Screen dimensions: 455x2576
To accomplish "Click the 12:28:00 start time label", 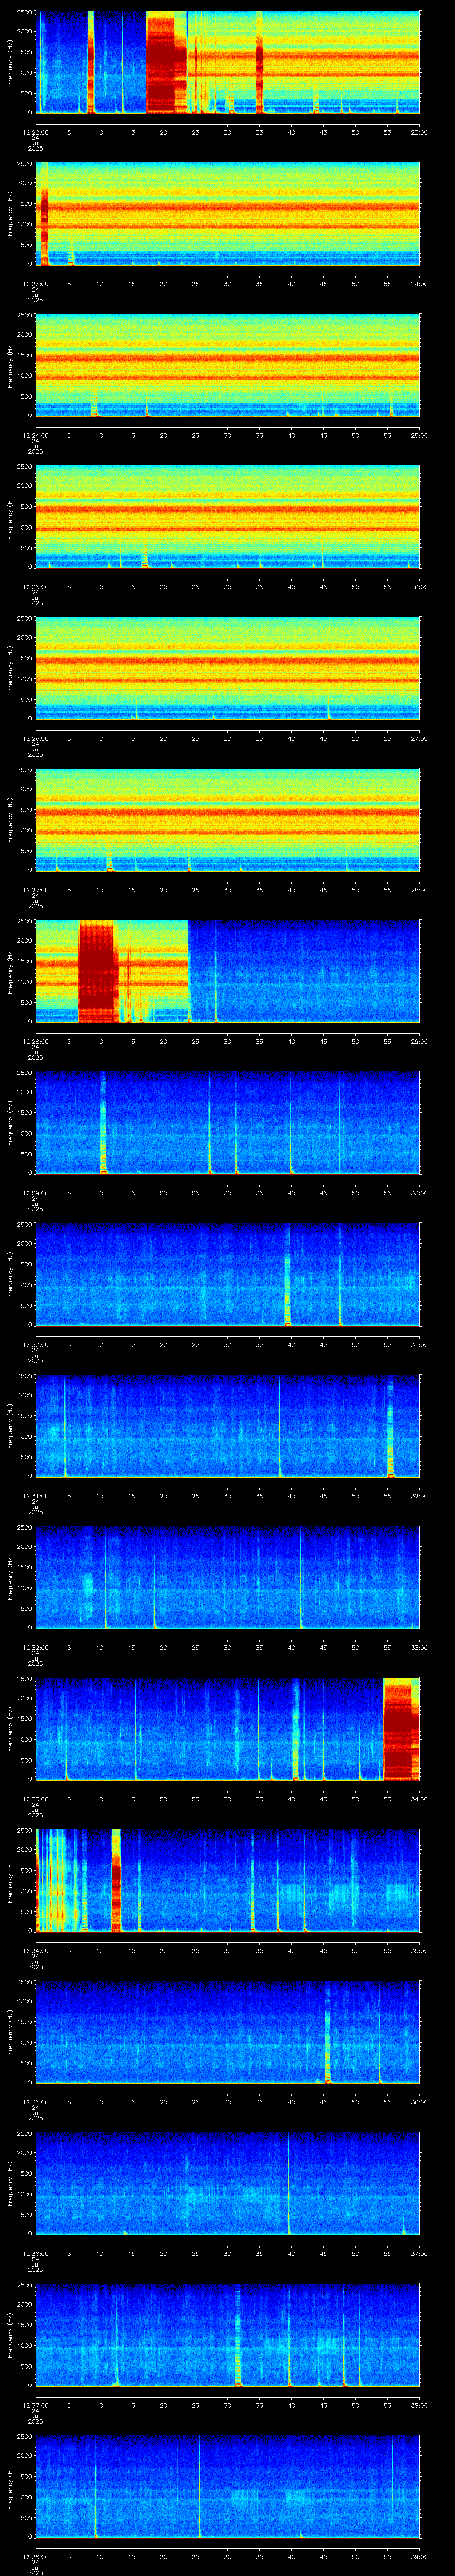I will 35,1042.
